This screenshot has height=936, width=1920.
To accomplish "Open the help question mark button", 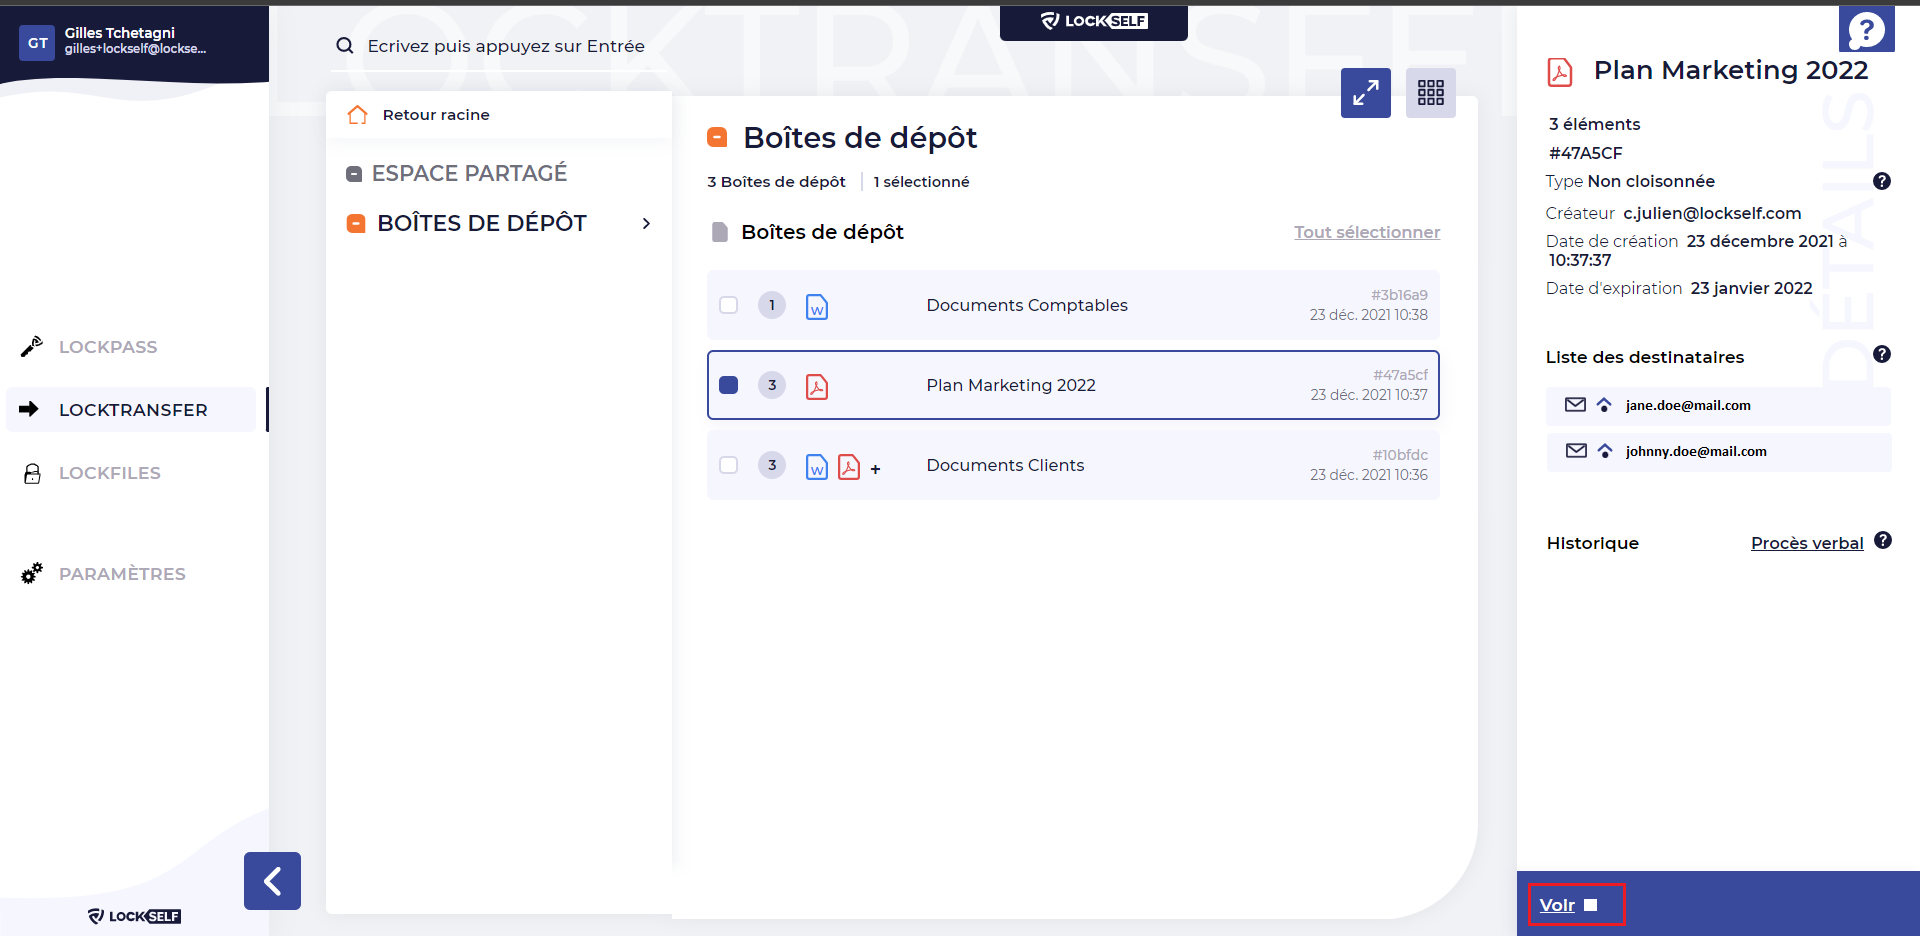I will [1866, 30].
